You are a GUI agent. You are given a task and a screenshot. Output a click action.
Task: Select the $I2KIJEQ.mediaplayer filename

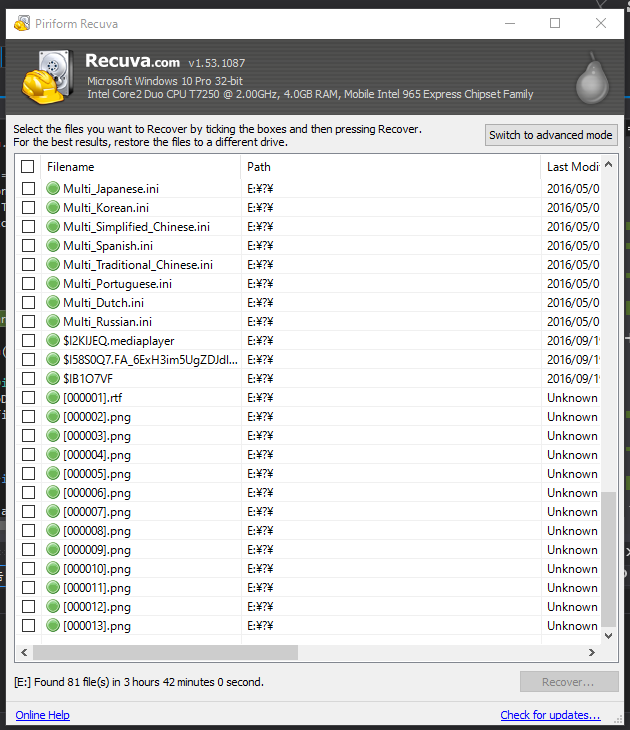click(119, 341)
